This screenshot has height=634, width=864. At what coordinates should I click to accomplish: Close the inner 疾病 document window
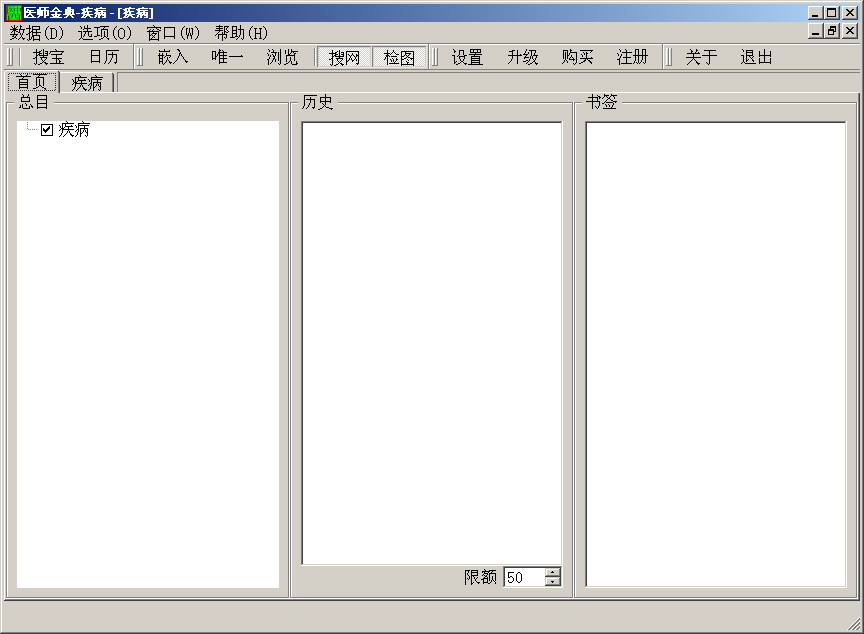[850, 31]
